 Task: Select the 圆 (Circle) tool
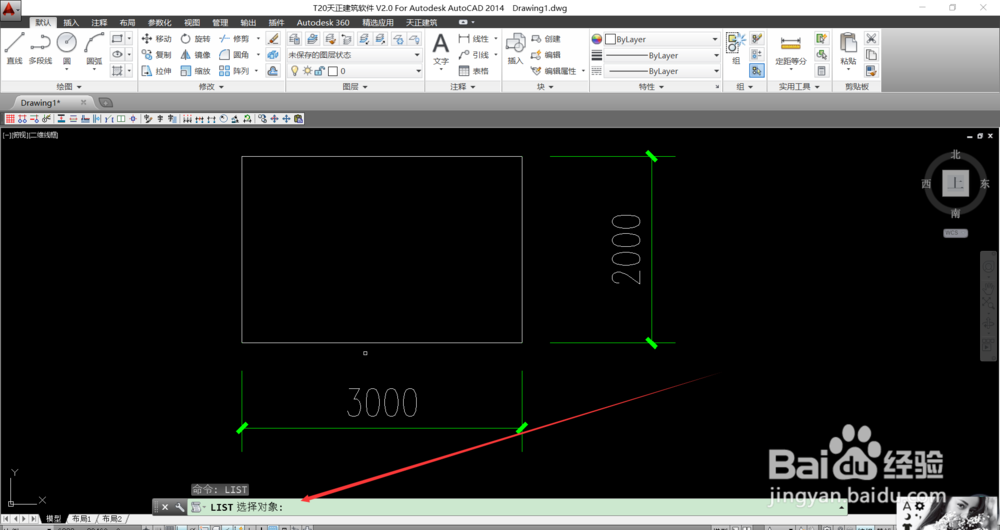click(x=67, y=48)
